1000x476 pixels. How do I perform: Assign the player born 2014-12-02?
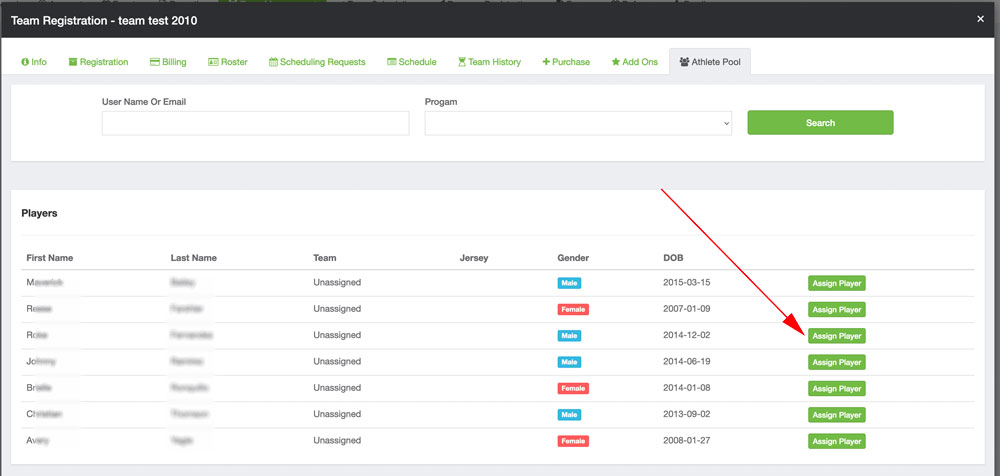(x=837, y=336)
